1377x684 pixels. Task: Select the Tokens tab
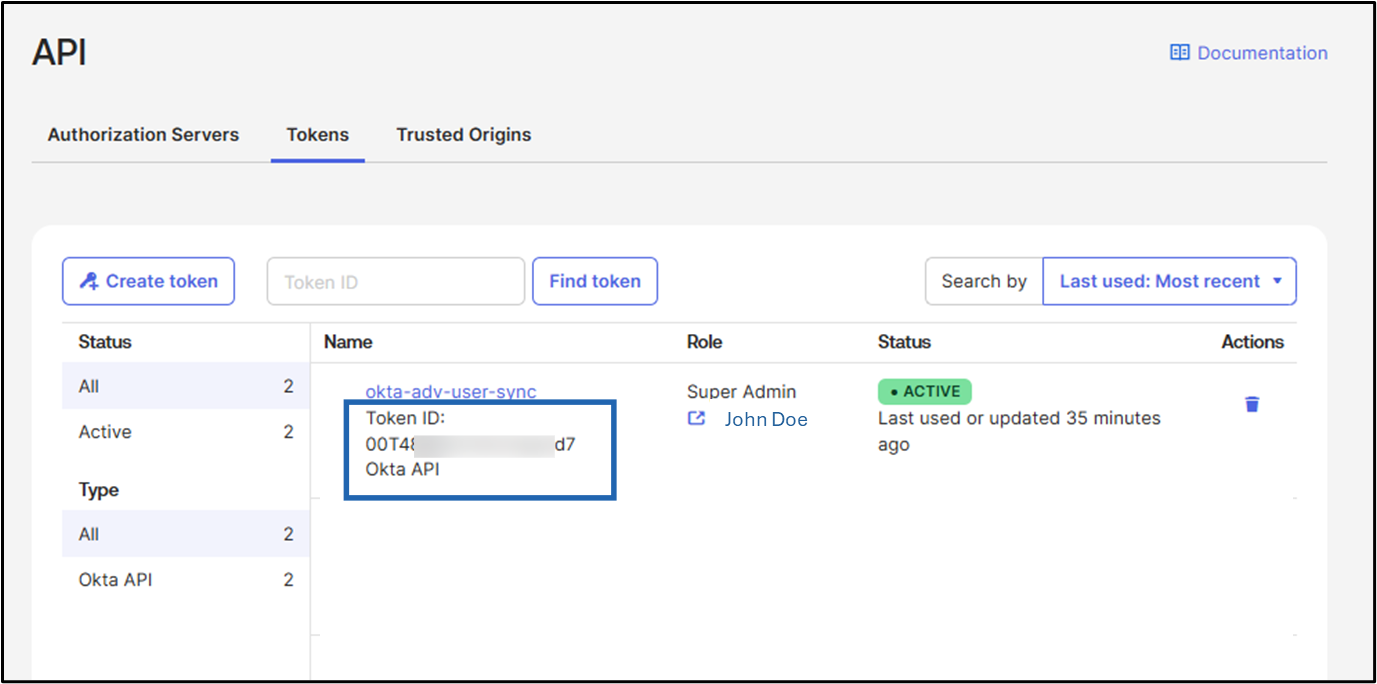[x=318, y=134]
